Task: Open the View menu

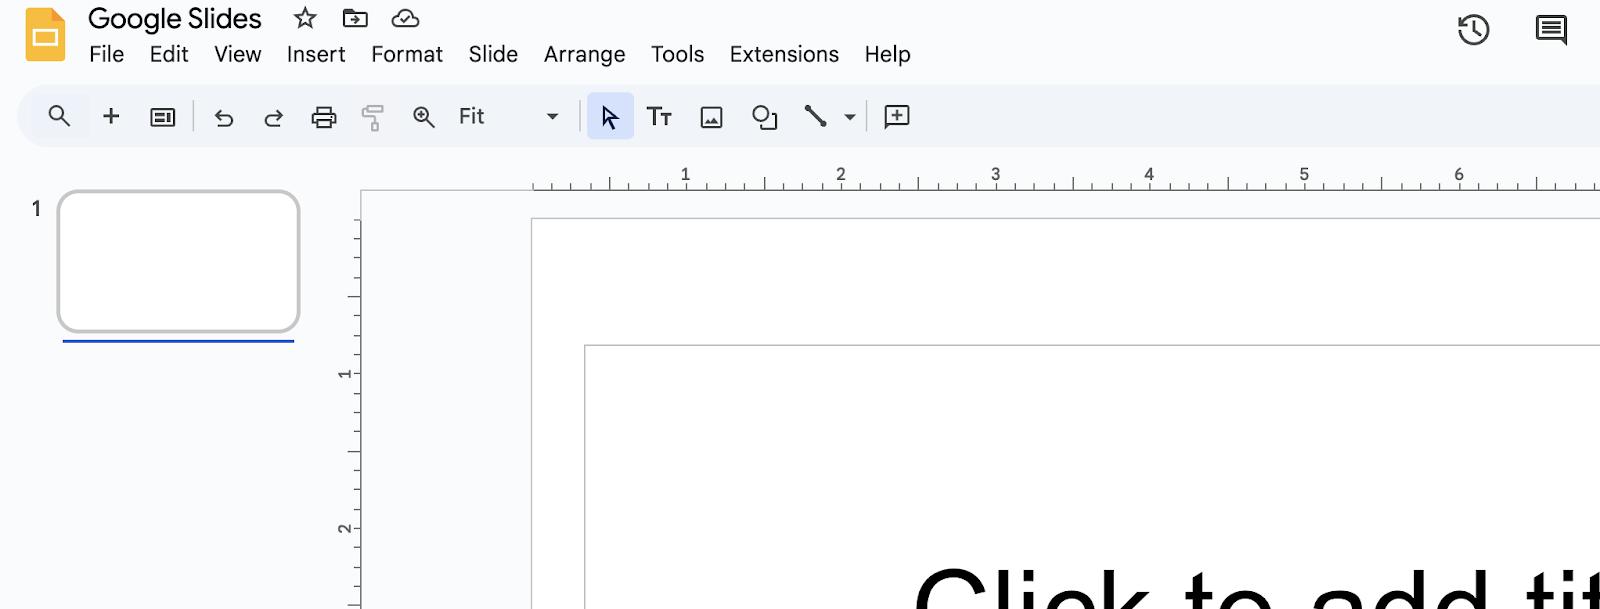Action: (238, 54)
